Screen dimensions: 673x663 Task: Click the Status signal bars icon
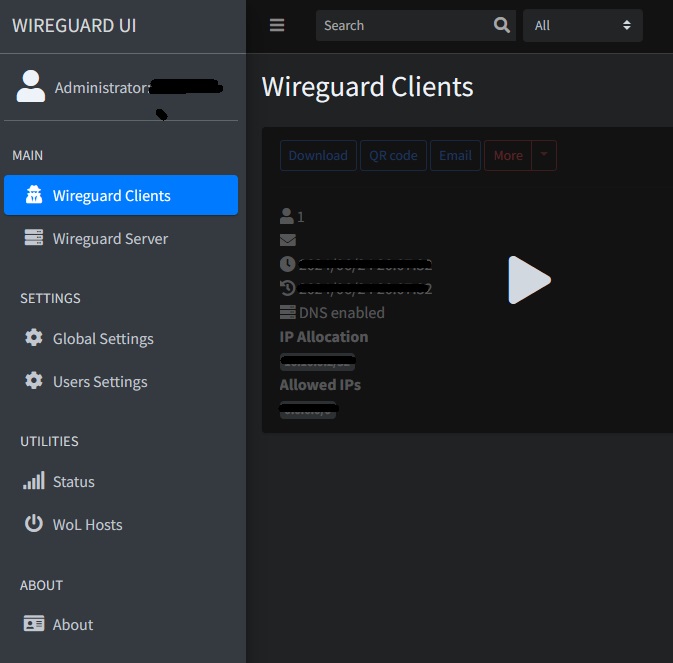click(x=34, y=481)
